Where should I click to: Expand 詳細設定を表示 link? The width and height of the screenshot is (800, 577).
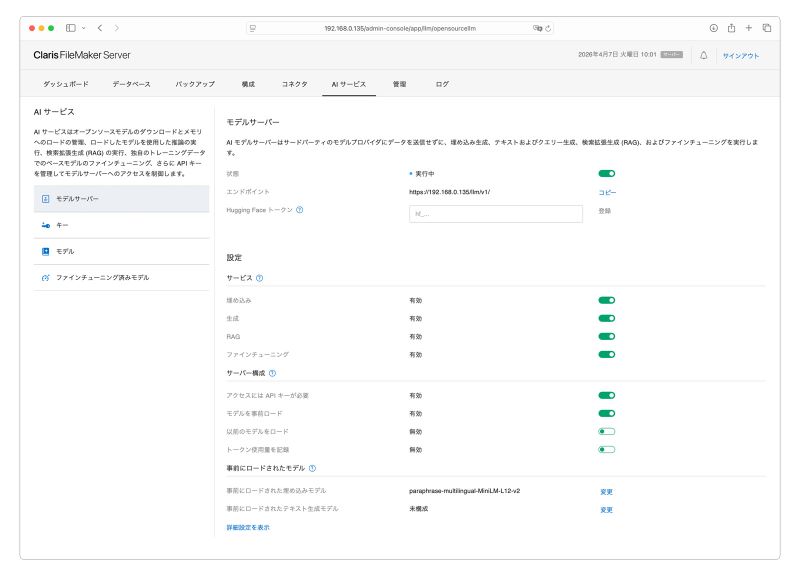248,527
